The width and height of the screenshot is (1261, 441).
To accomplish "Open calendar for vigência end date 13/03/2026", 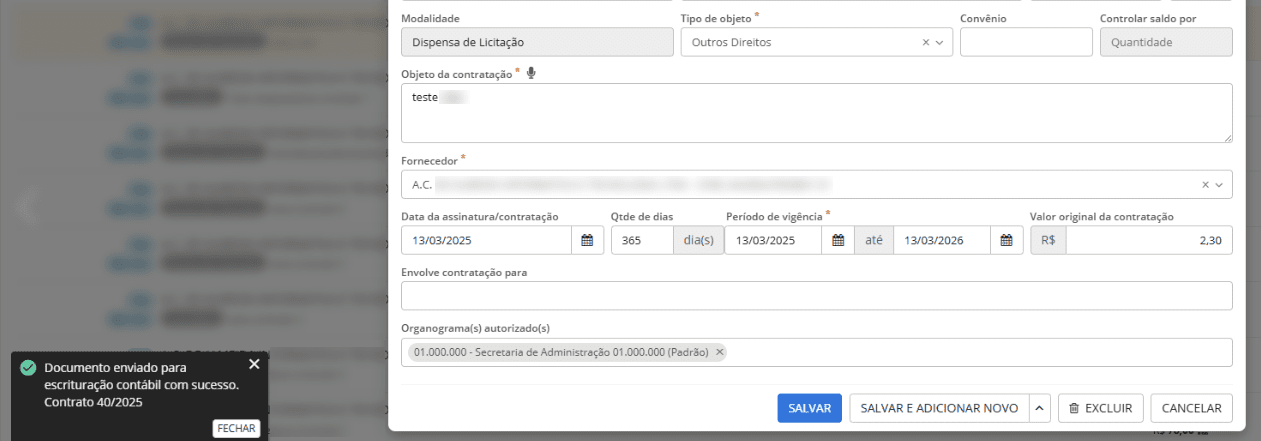I will click(x=1007, y=240).
